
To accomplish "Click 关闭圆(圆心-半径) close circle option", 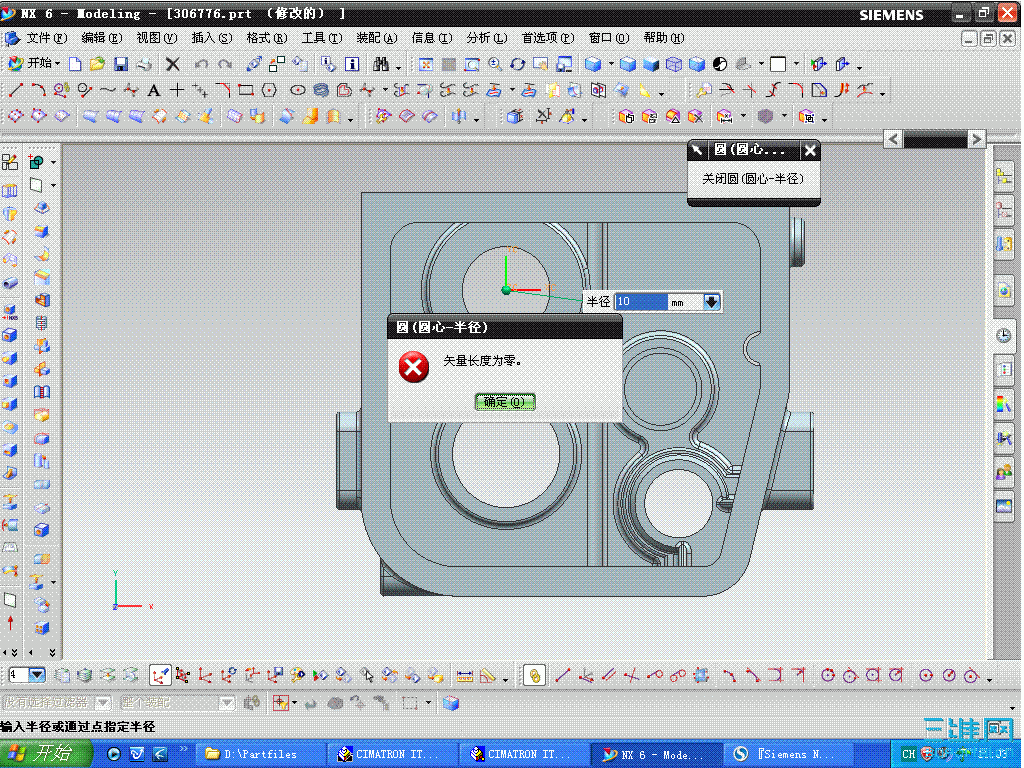I will [x=753, y=179].
